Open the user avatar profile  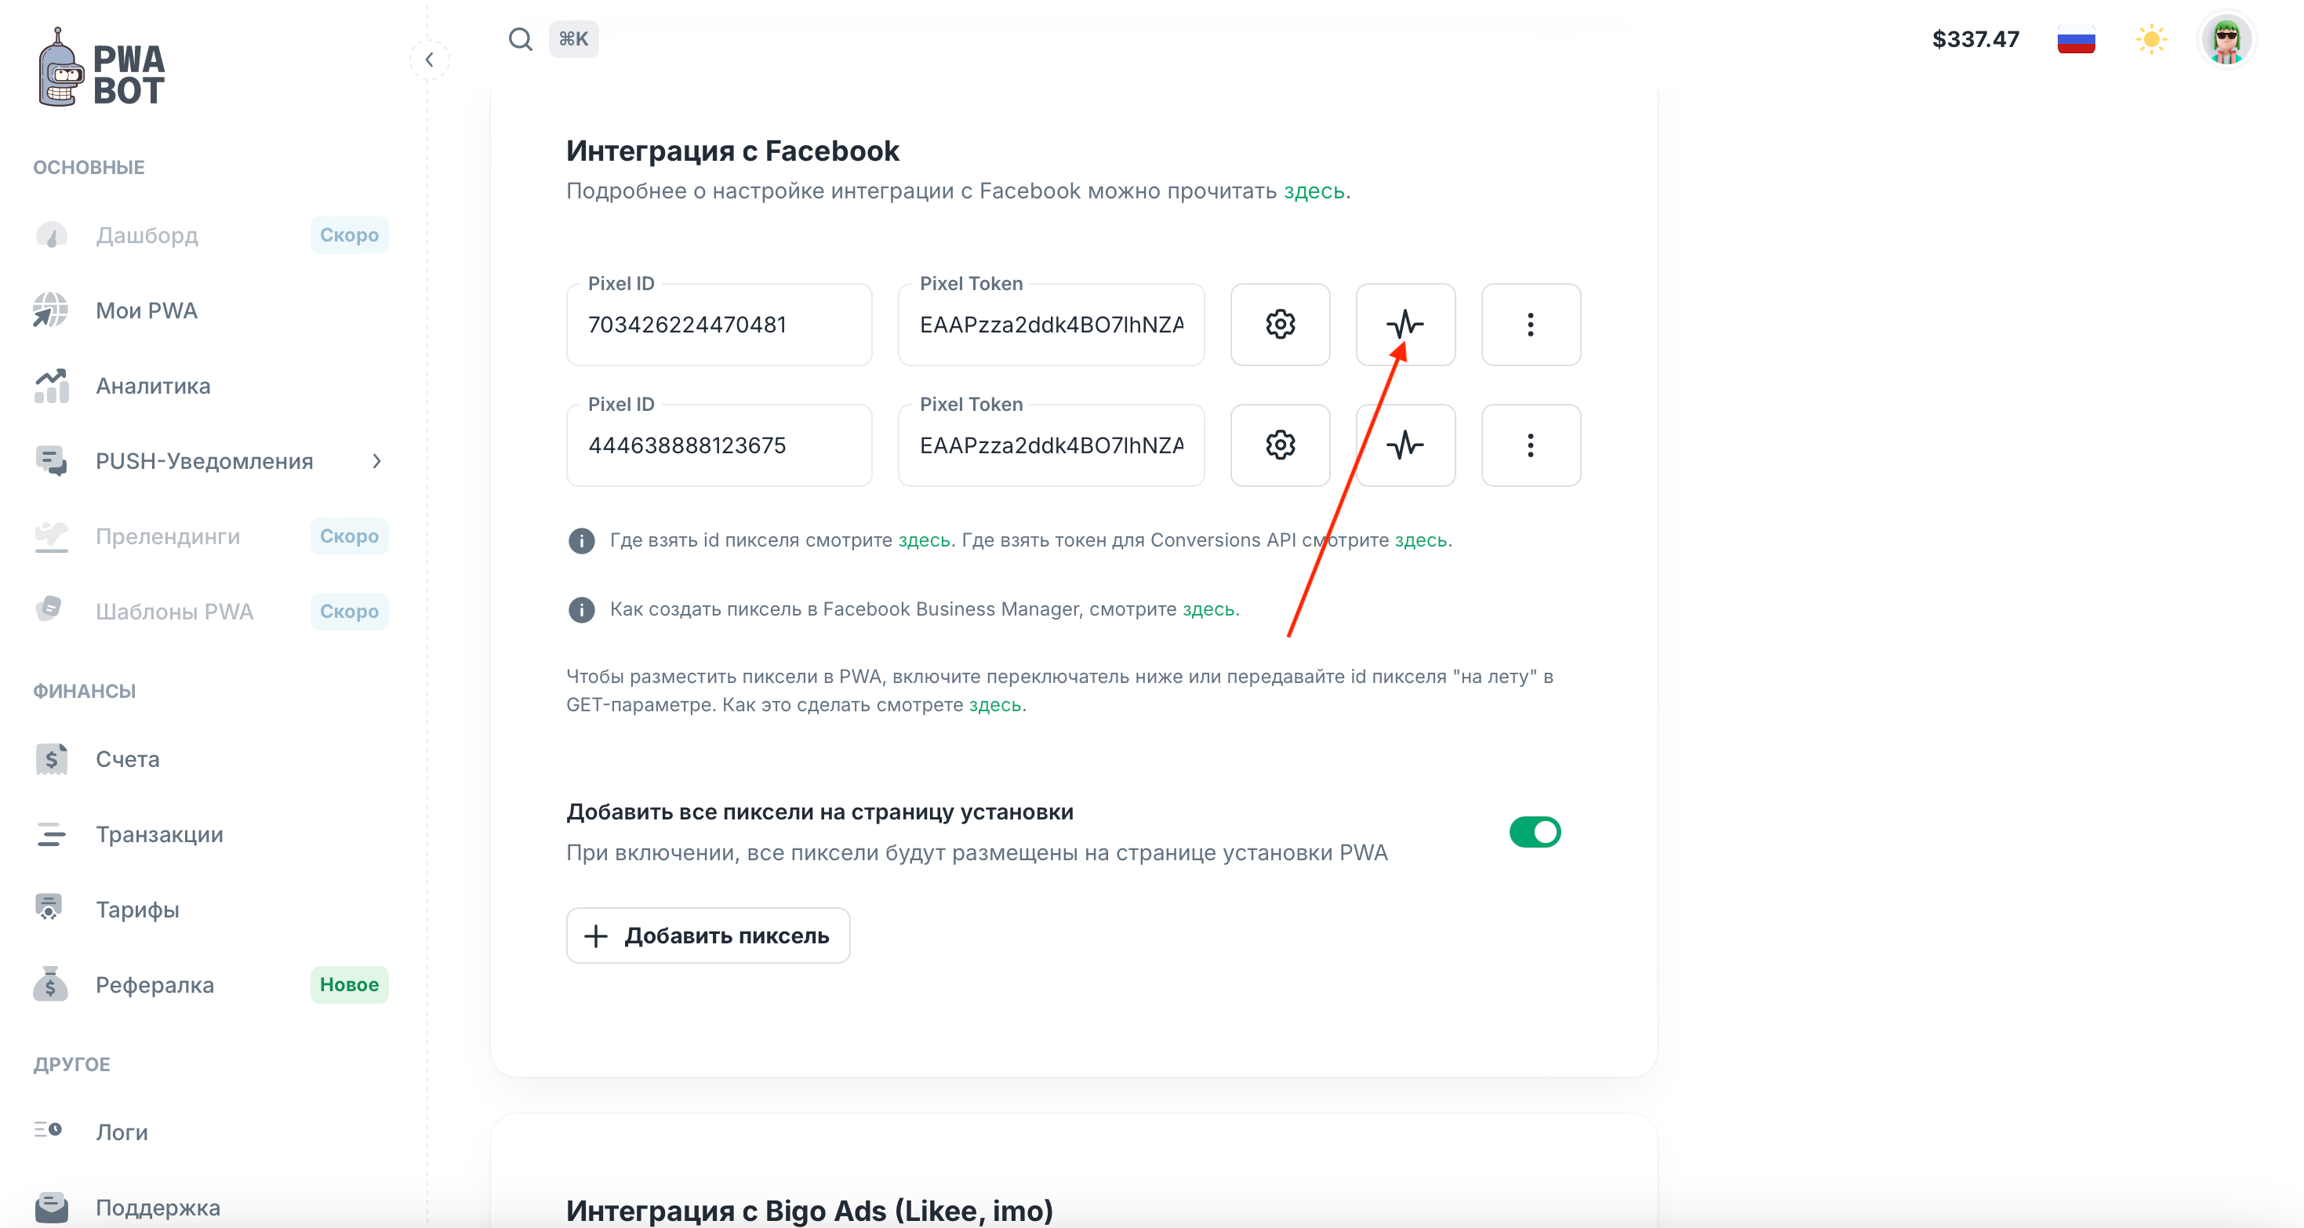click(2226, 40)
